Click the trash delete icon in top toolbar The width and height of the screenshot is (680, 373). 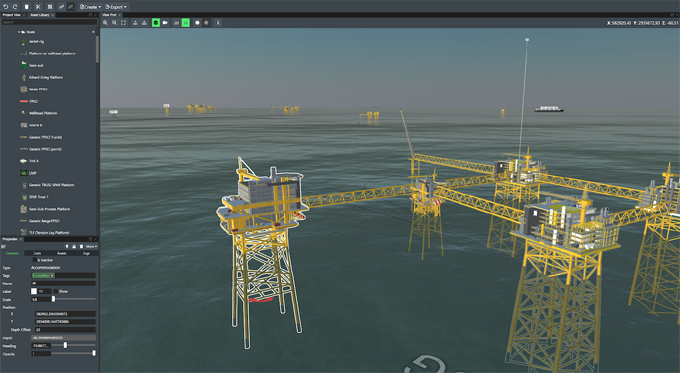click(26, 7)
